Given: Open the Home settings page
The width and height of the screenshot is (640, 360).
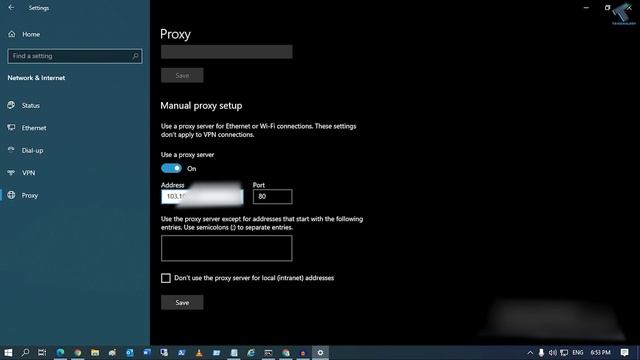Looking at the screenshot, I should pyautogui.click(x=24, y=34).
